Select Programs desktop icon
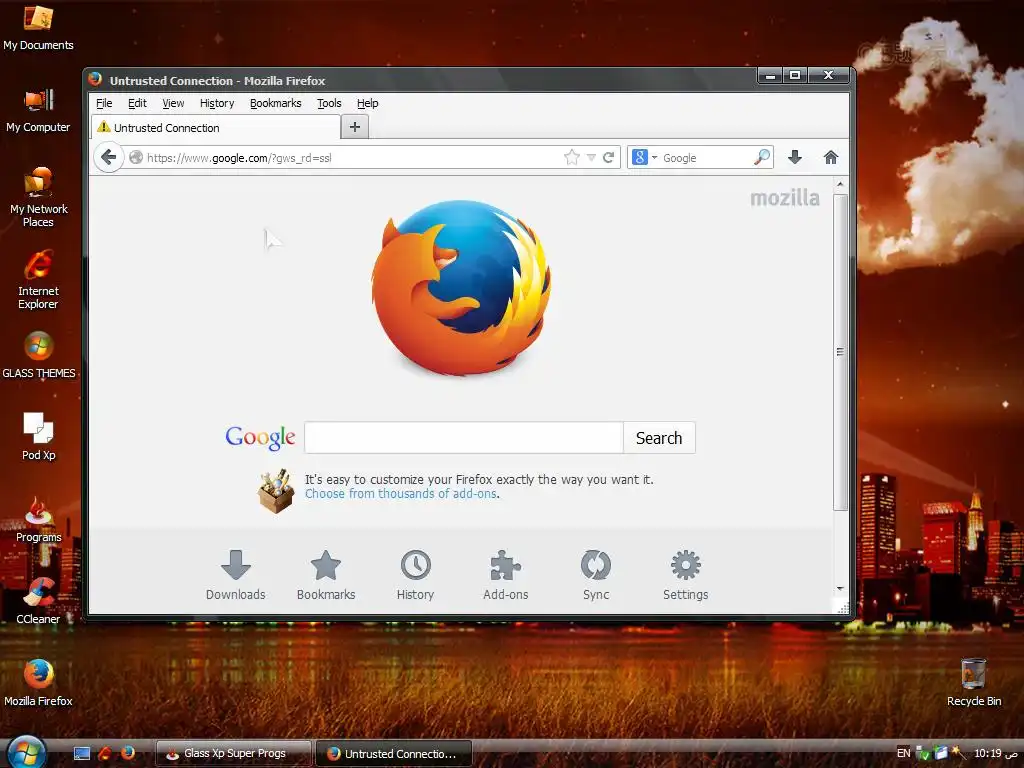This screenshot has height=768, width=1024. pos(39,520)
